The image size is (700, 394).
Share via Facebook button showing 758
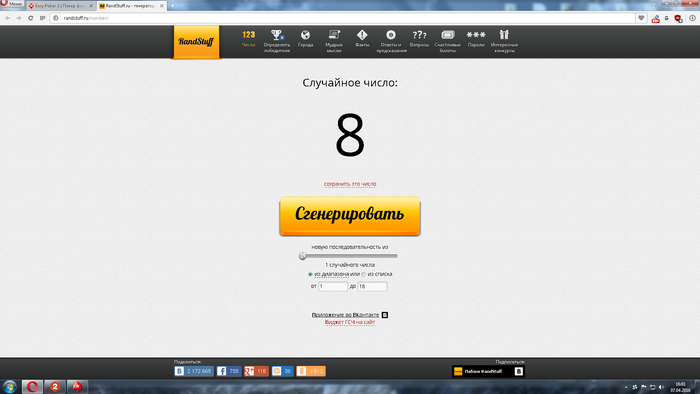[229, 371]
